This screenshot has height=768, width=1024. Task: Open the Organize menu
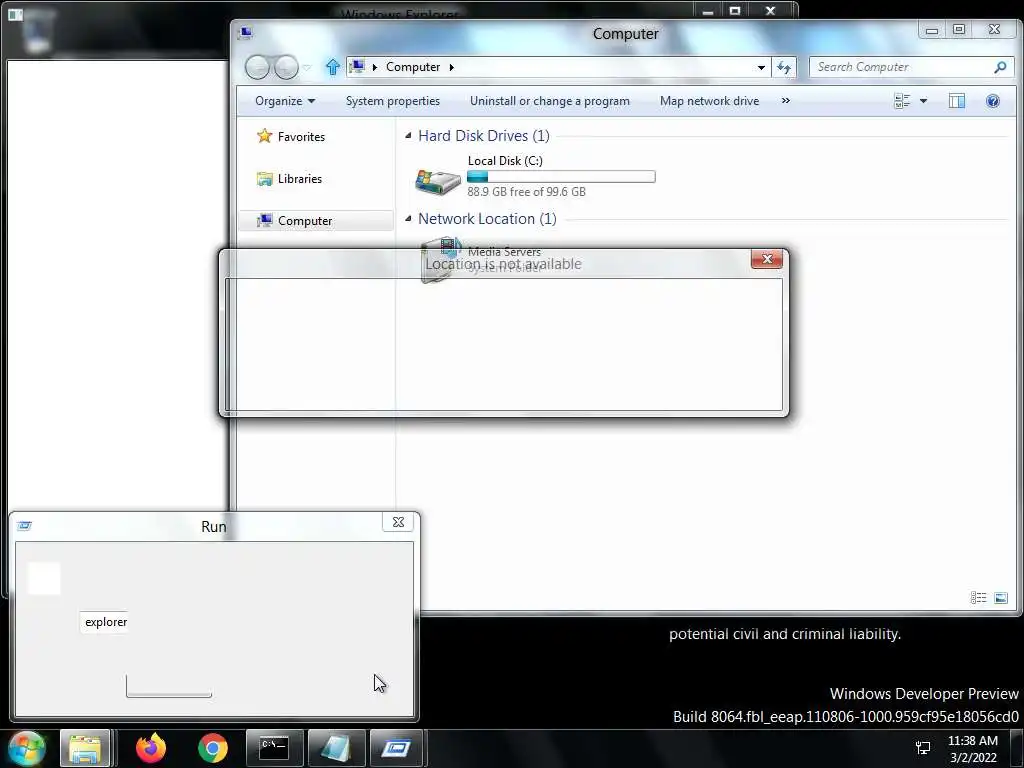[x=285, y=101]
